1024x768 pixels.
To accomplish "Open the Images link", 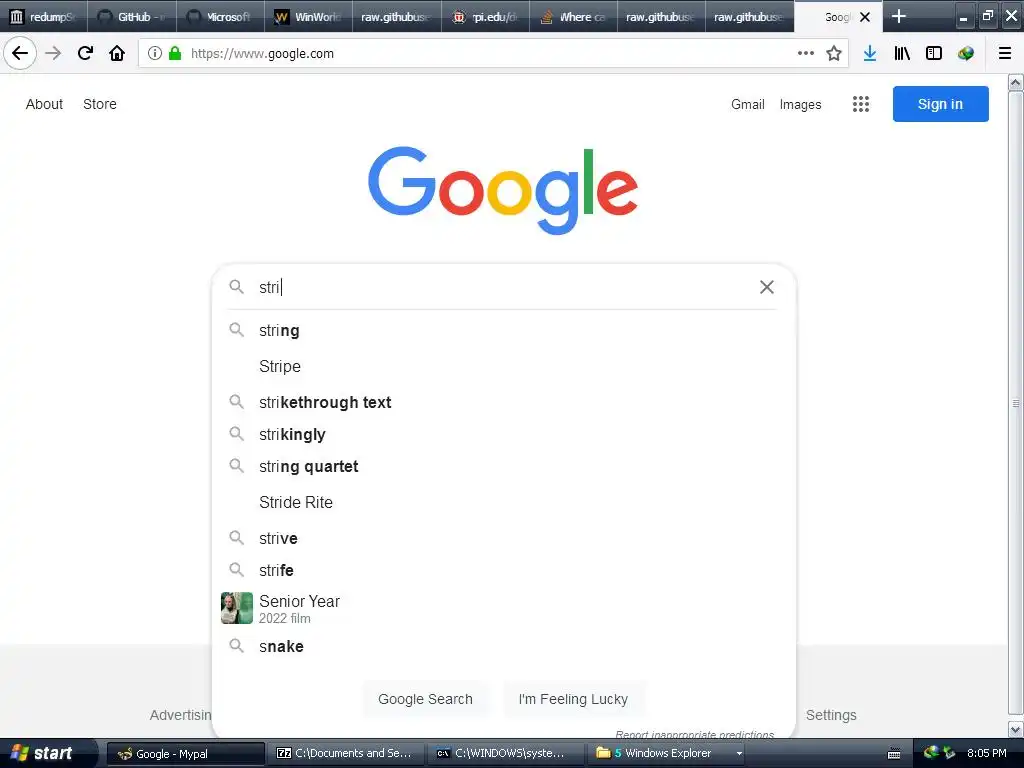I will click(801, 104).
